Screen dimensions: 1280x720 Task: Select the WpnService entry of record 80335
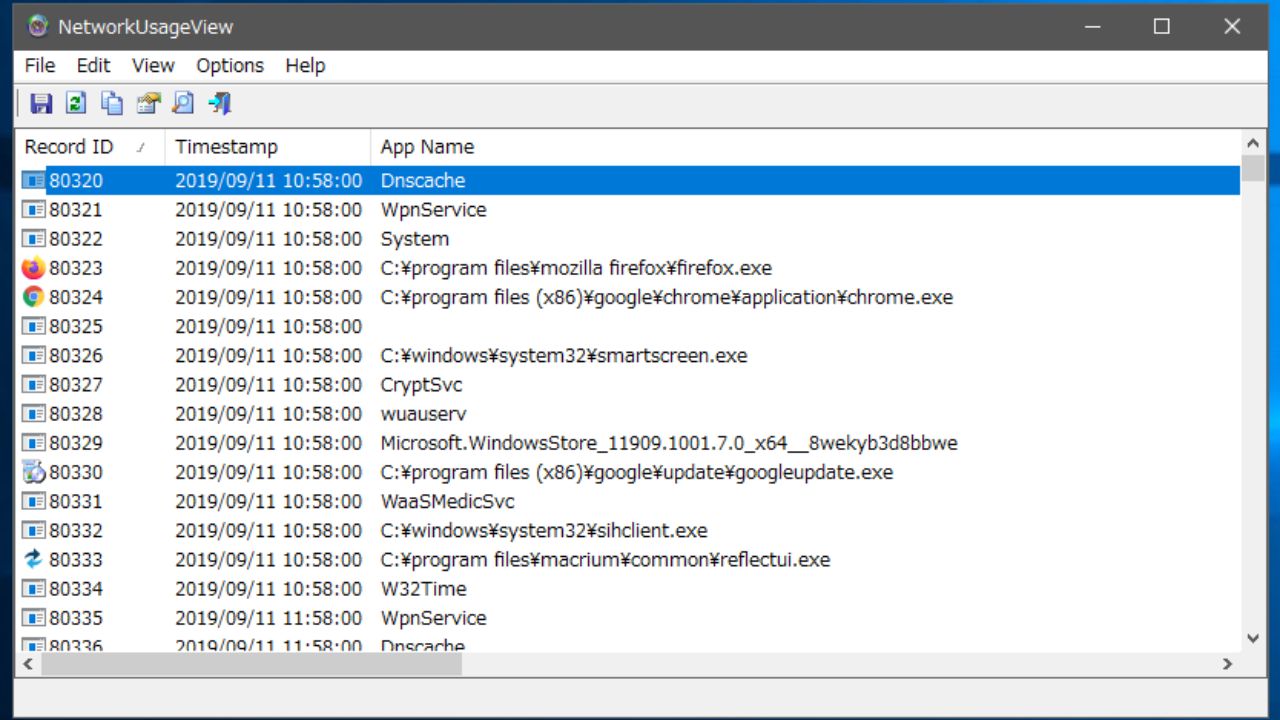click(x=433, y=618)
